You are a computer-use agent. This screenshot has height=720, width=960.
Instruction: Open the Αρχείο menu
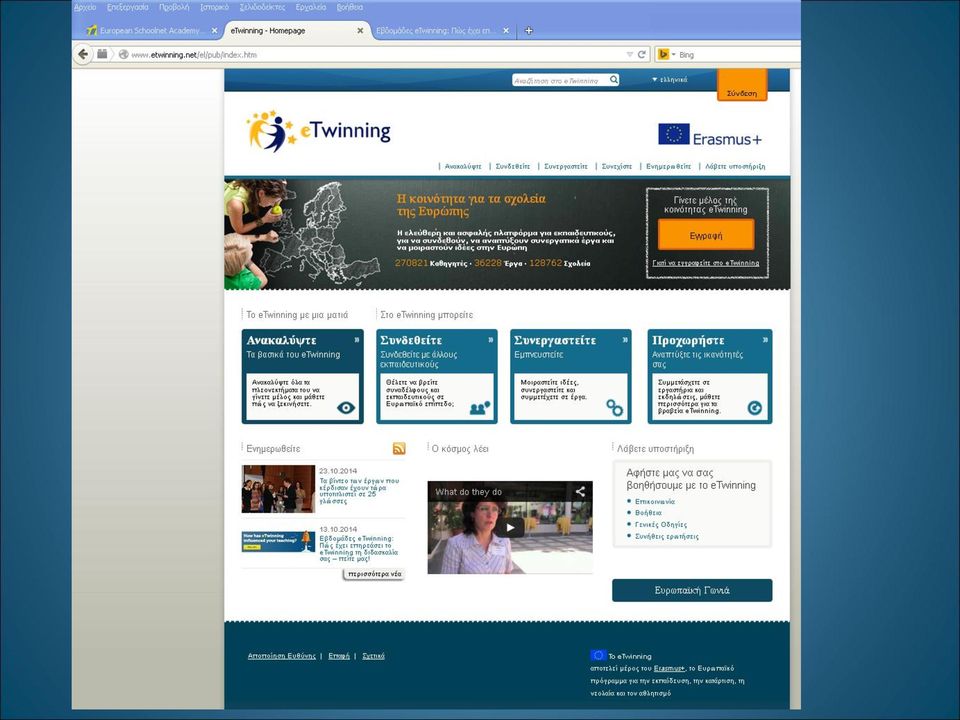(x=85, y=7)
